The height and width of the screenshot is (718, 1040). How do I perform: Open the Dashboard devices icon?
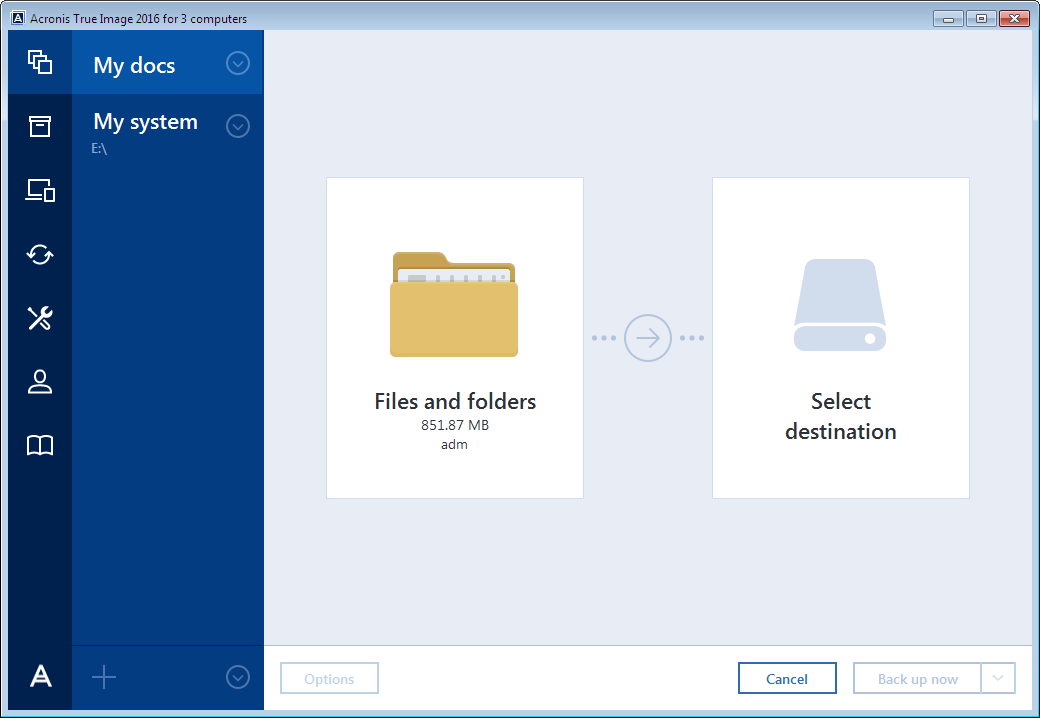click(x=40, y=190)
